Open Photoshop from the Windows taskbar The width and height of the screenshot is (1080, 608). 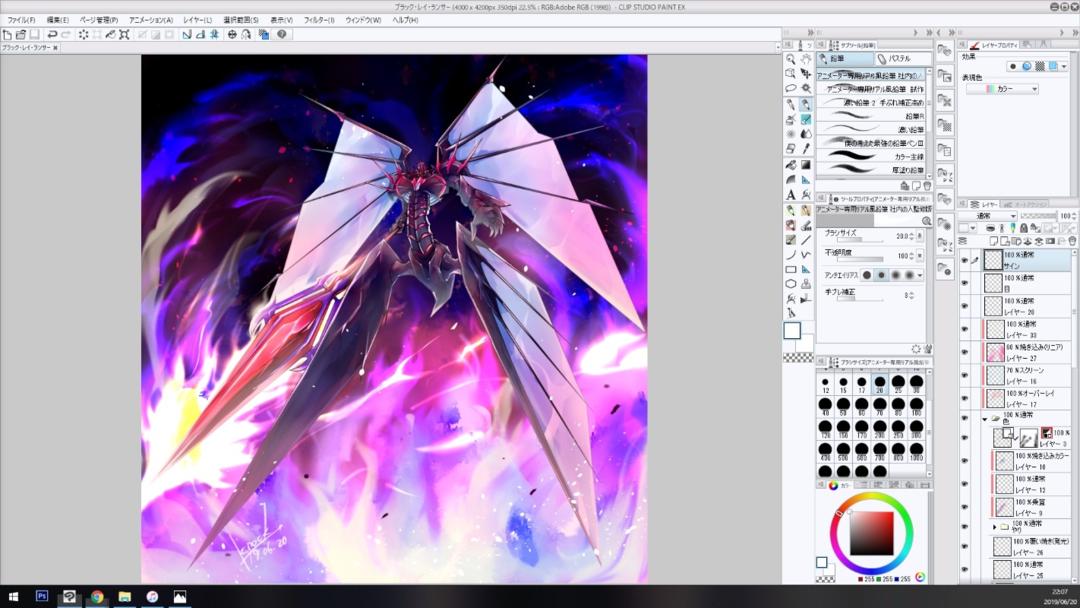[42, 596]
